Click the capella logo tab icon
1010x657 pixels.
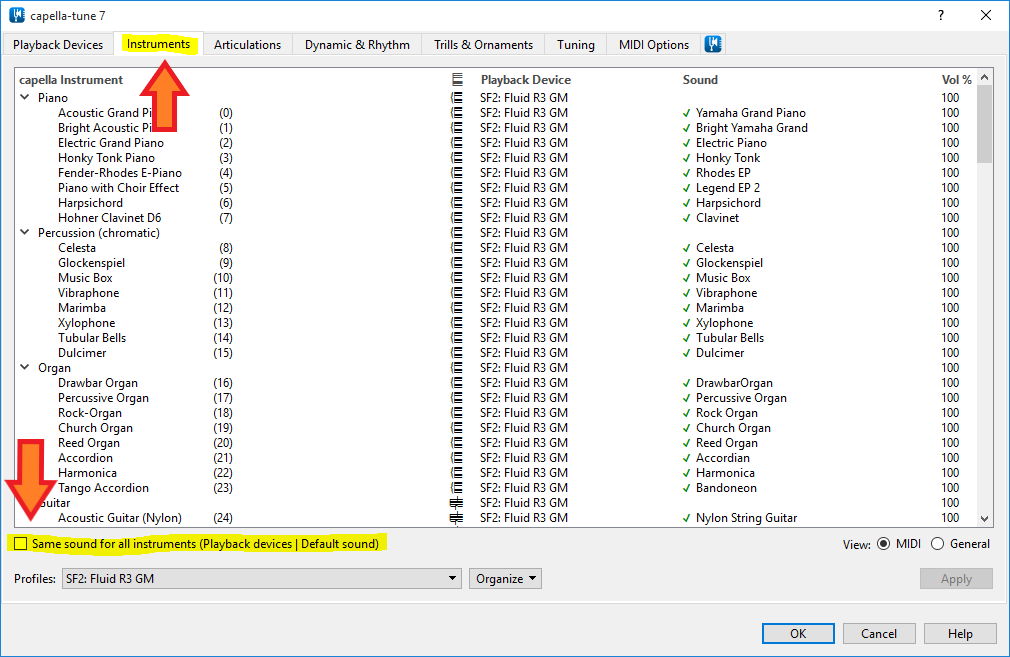tap(712, 44)
